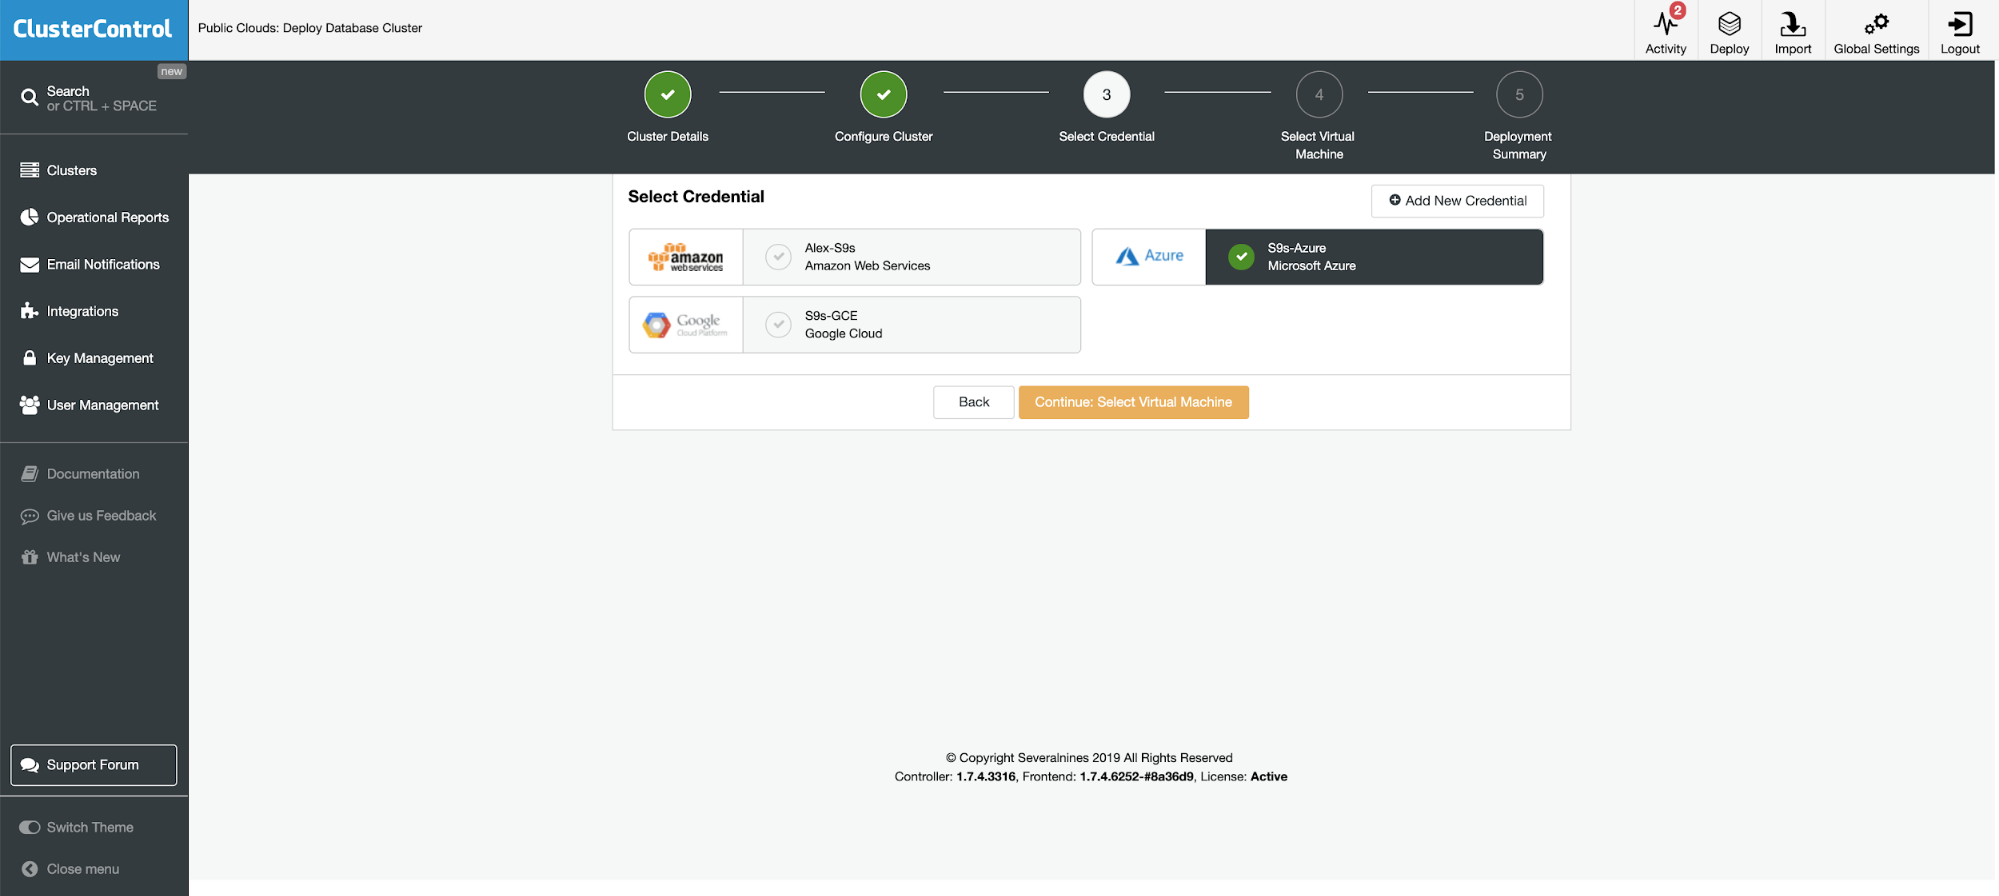Click the new badge above Search
The height and width of the screenshot is (896, 1999).
(x=172, y=72)
